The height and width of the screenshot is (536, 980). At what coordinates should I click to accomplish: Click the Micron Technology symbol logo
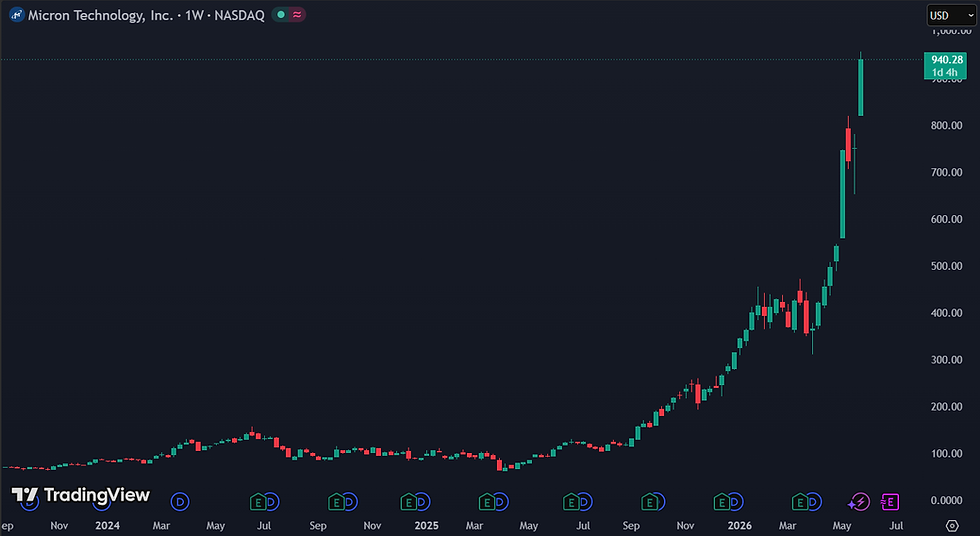tap(17, 15)
